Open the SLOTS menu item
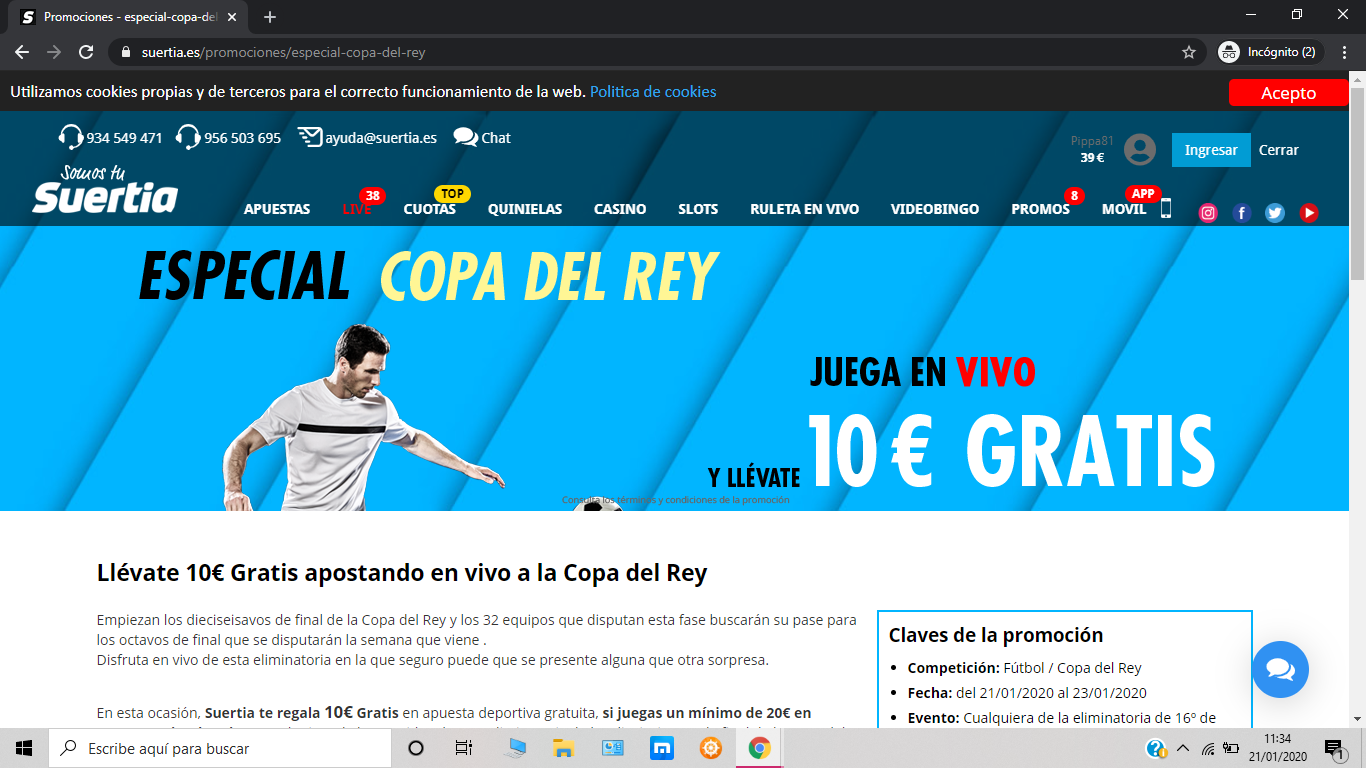This screenshot has width=1366, height=768. tap(698, 209)
